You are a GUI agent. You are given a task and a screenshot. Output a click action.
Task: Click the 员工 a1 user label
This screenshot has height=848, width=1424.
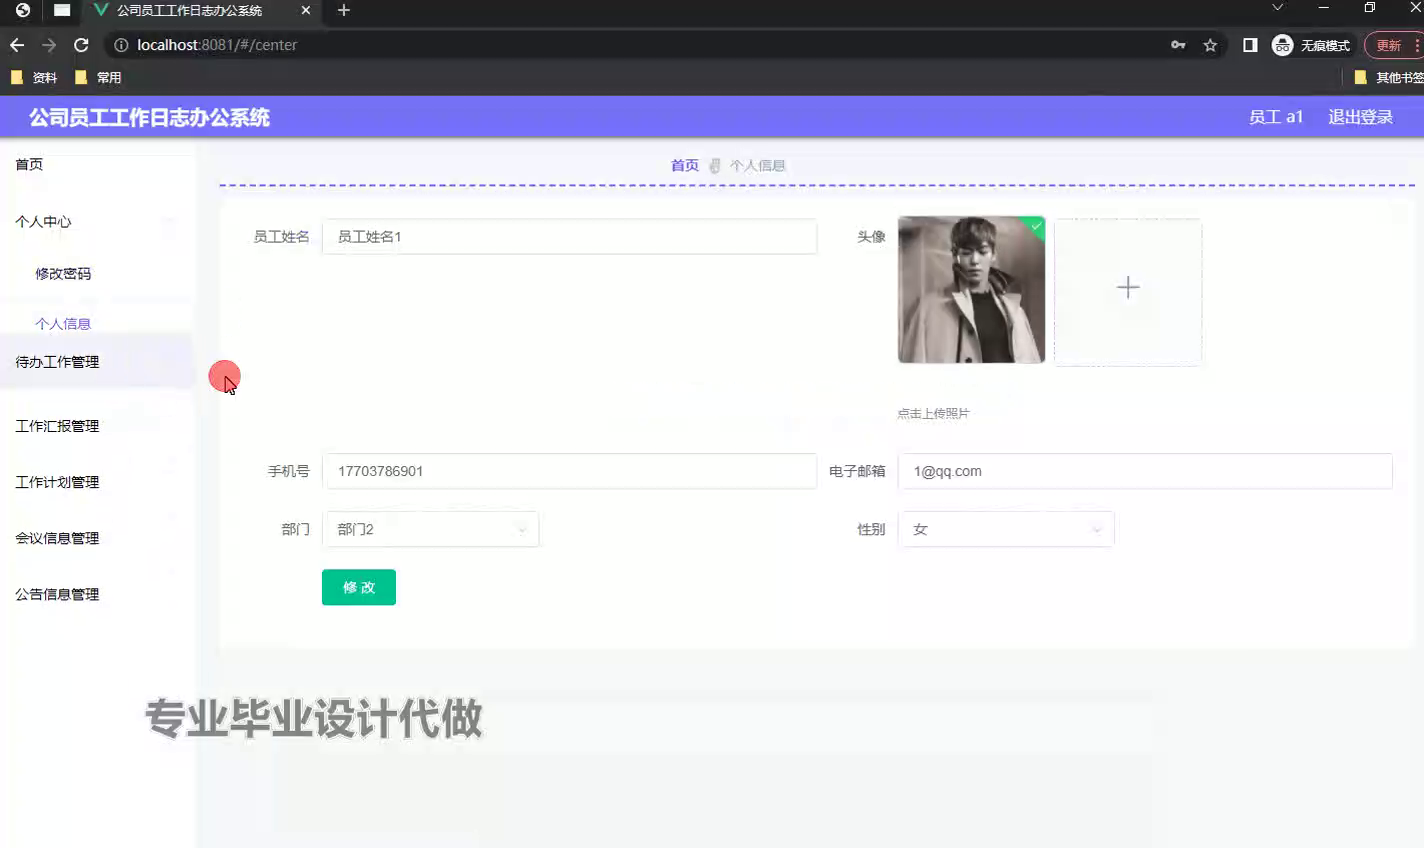click(x=1276, y=117)
